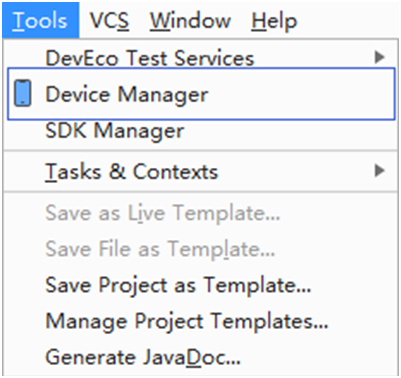The image size is (401, 378).
Task: Click the blue-outlined Device Manager row
Action: 201,94
